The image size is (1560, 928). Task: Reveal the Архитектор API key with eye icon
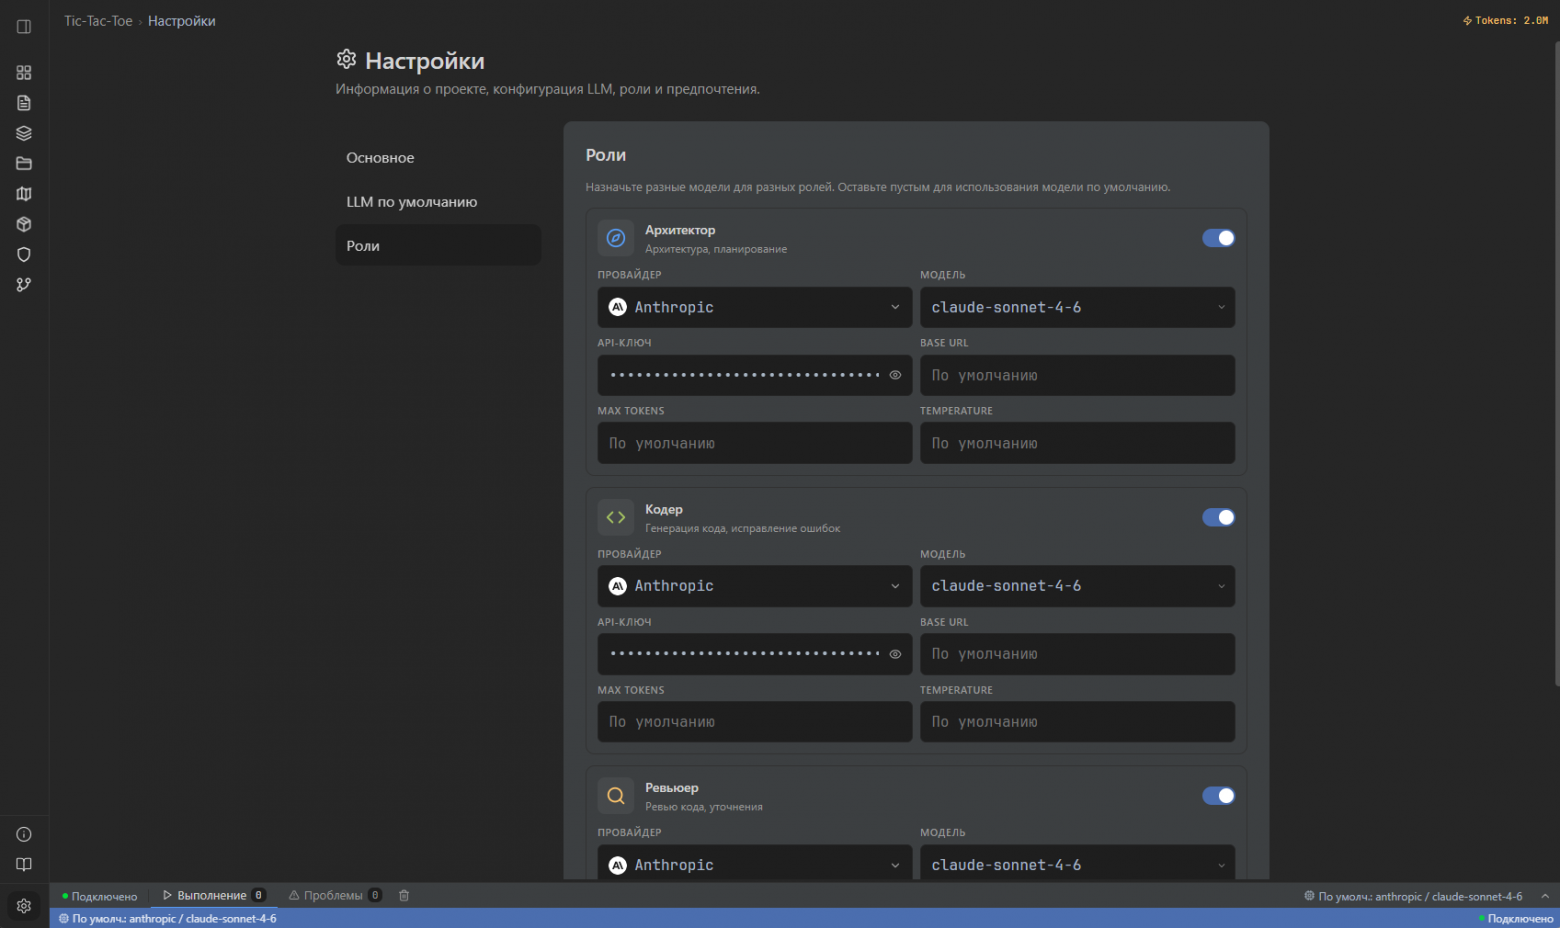point(895,376)
